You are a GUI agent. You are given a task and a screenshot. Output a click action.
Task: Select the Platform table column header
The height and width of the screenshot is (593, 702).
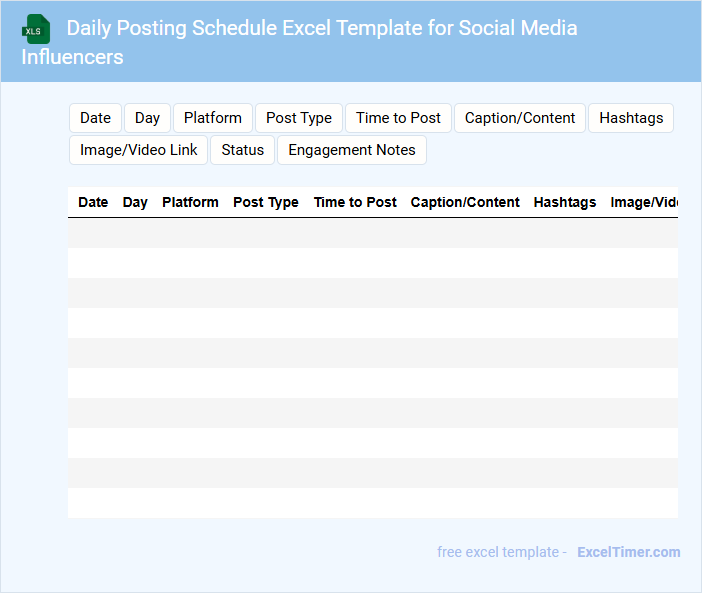click(190, 202)
